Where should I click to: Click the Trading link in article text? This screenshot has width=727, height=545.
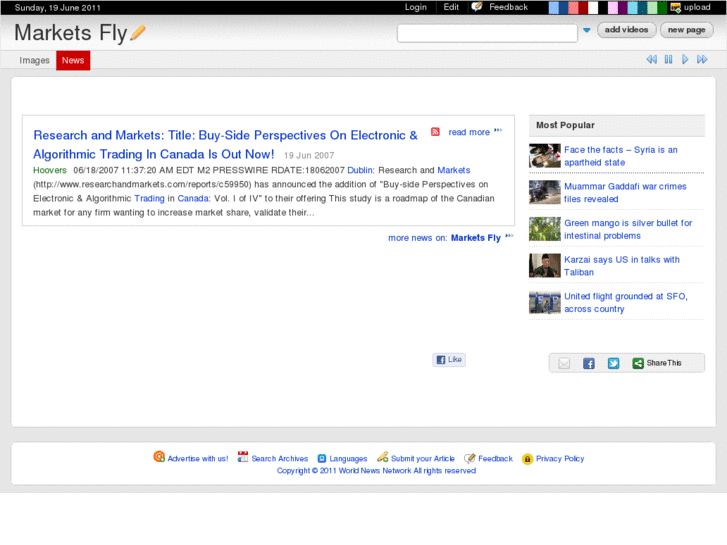point(149,199)
